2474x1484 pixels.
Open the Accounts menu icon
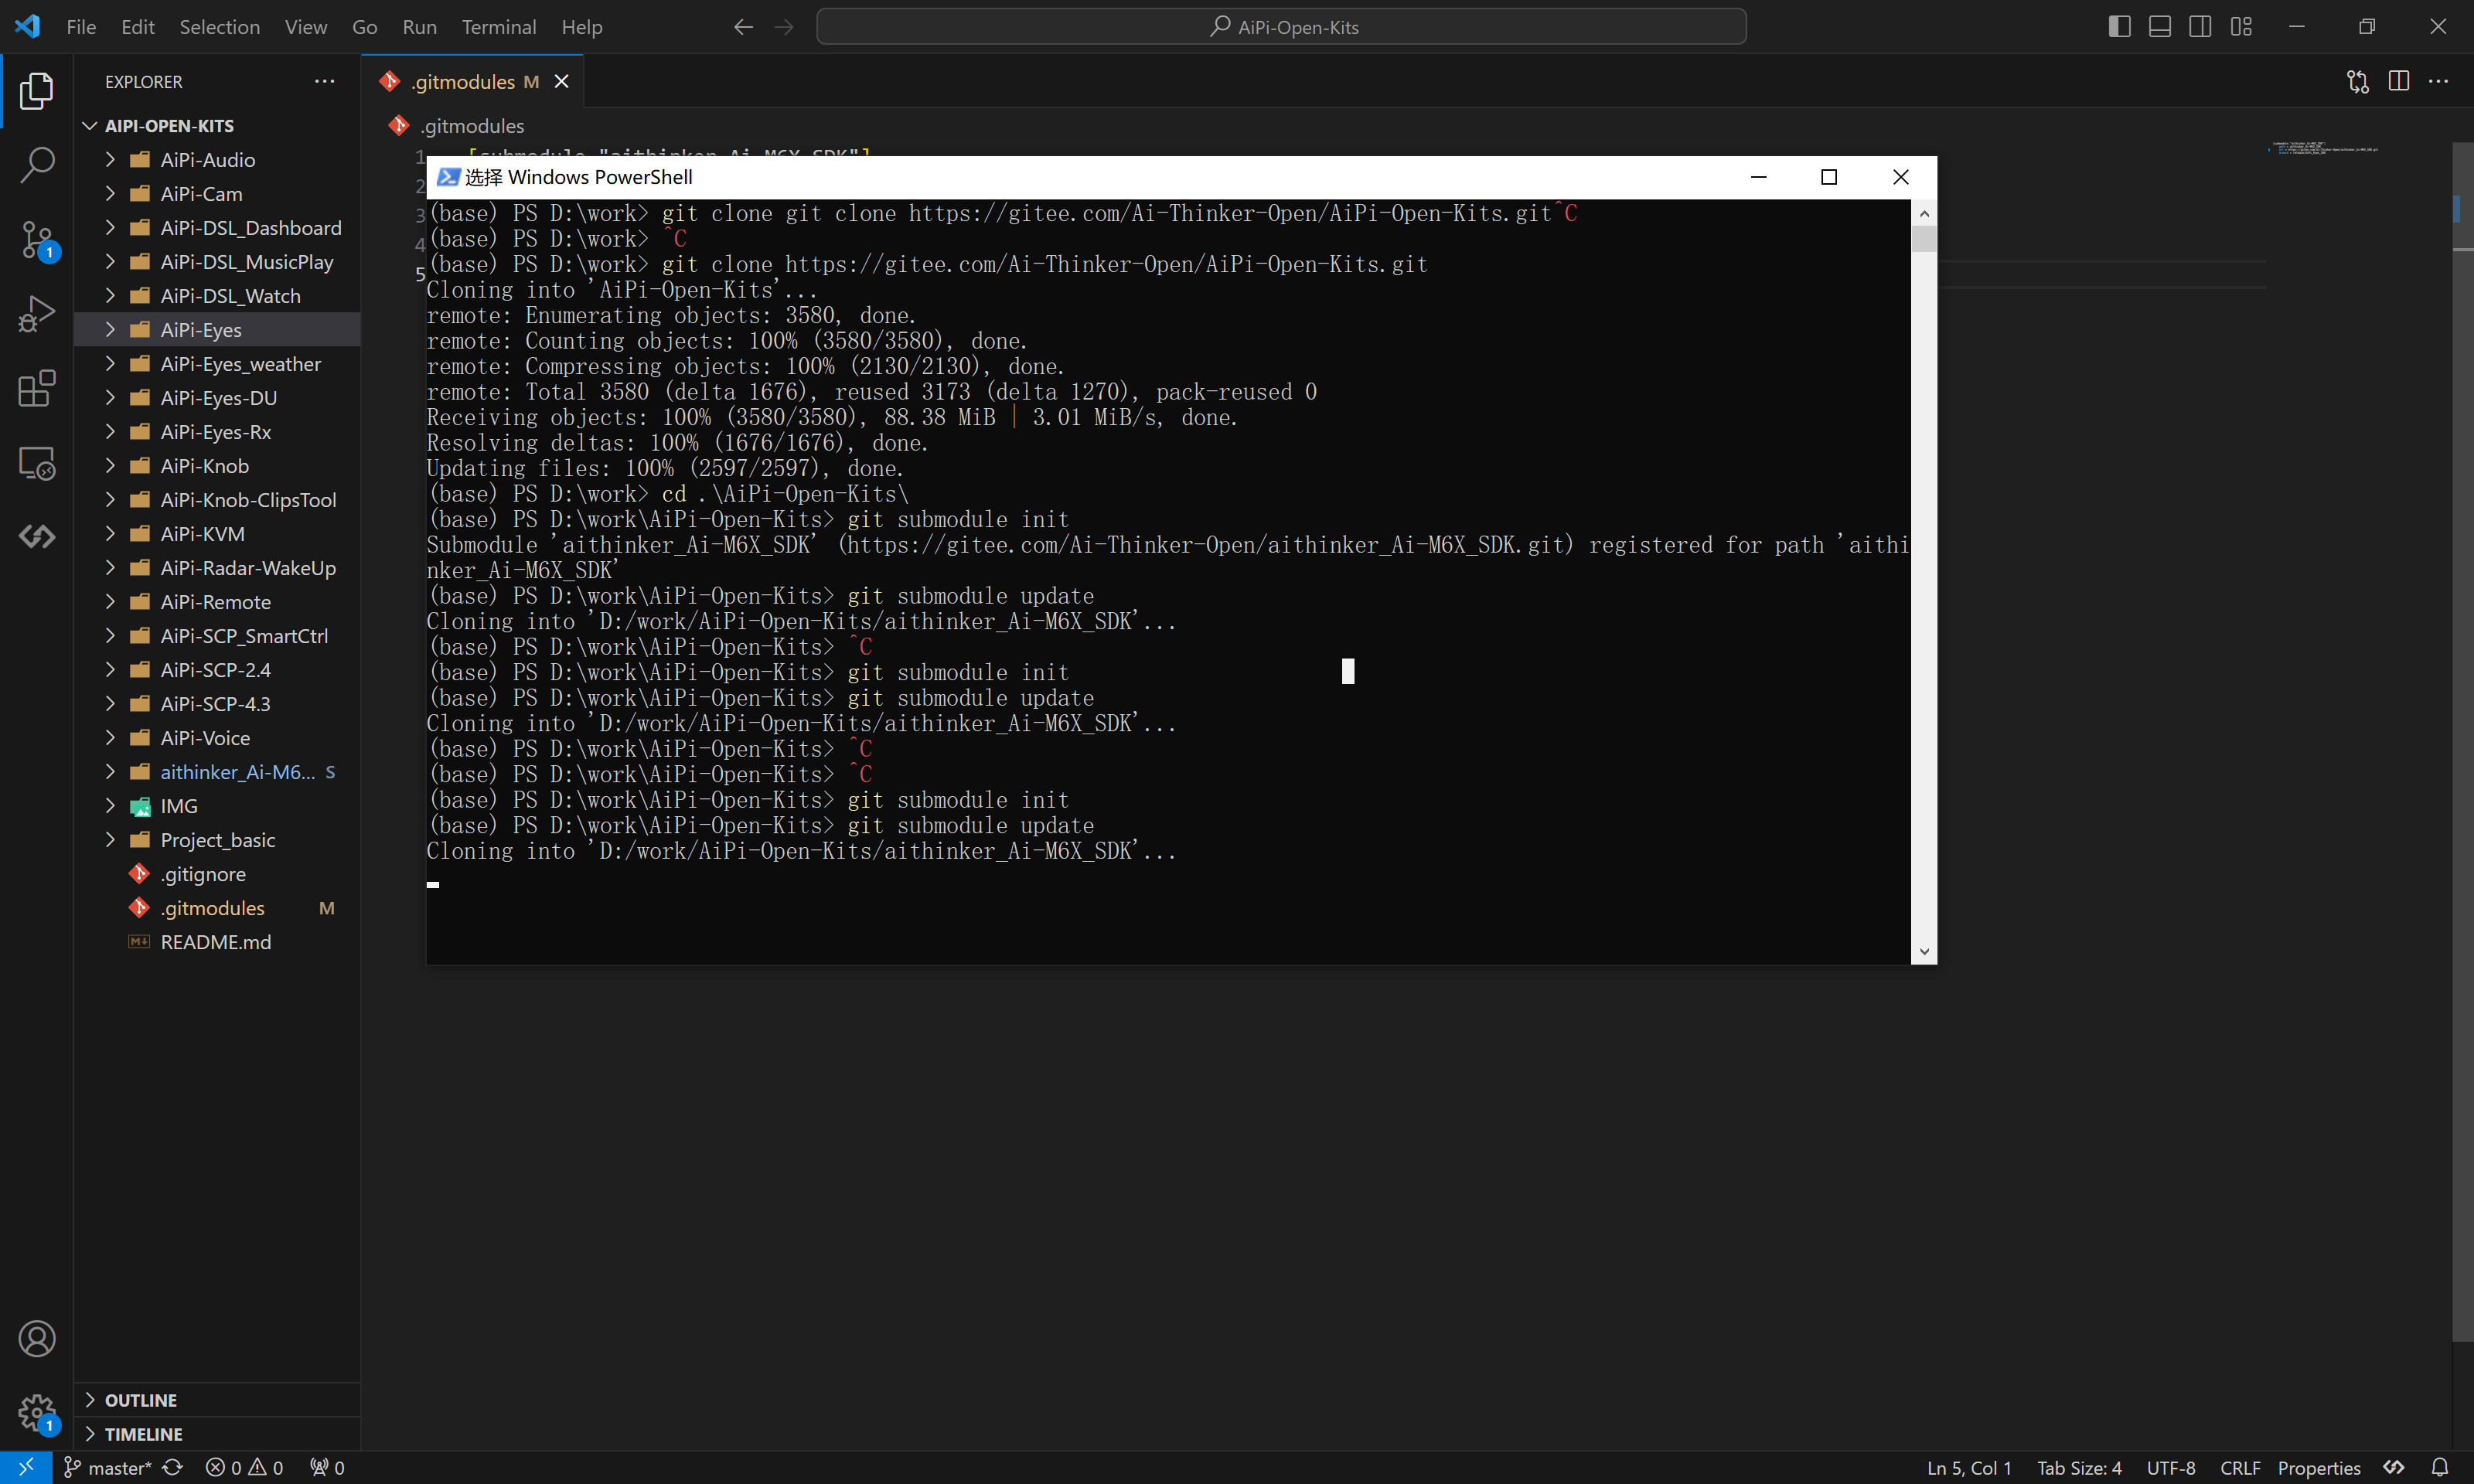(37, 1339)
